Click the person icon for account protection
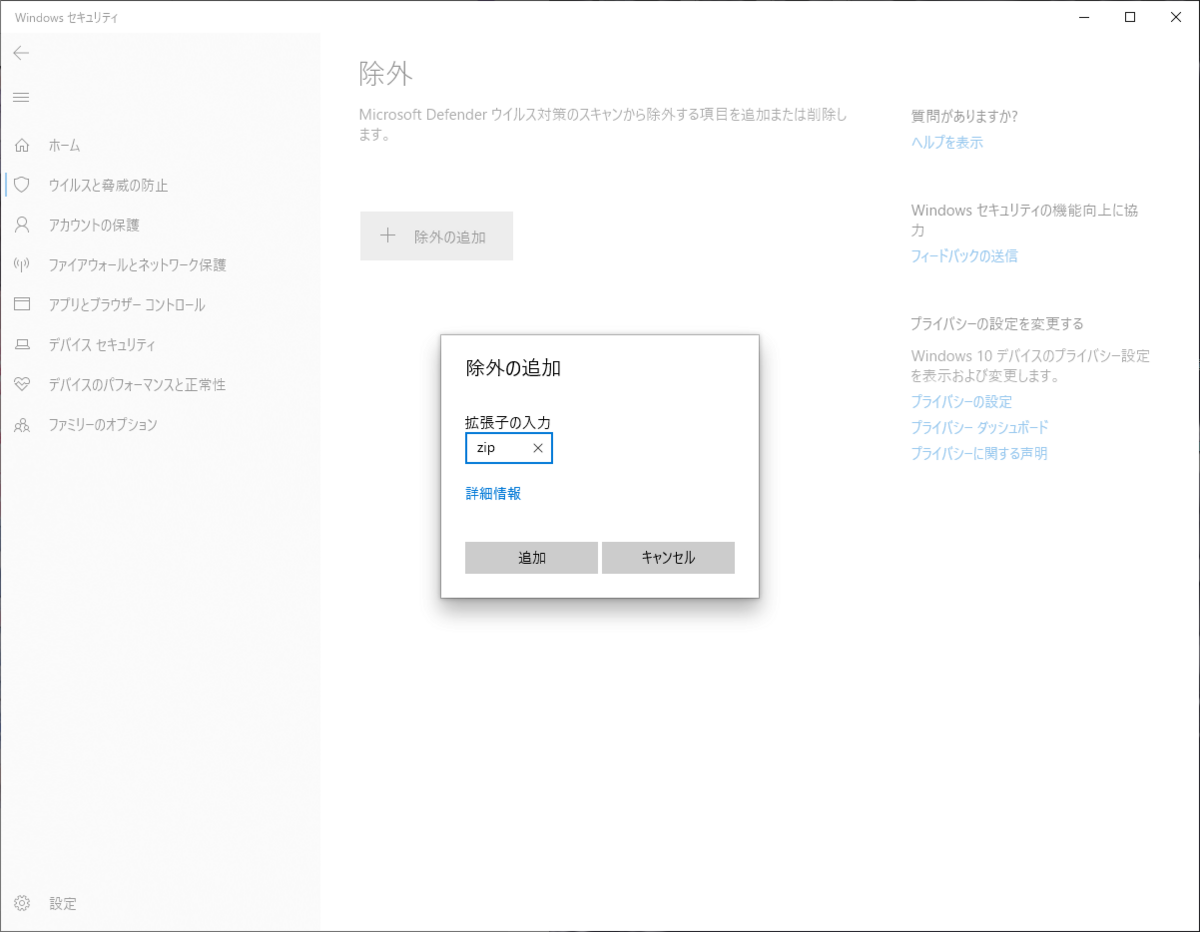The height and width of the screenshot is (932, 1200). 22,225
